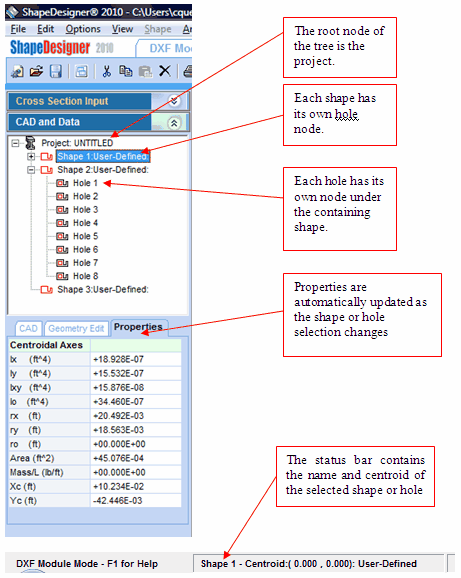Screen dimensions: 461x578
Task: Click the Cross Section Input header
Action: (79, 101)
